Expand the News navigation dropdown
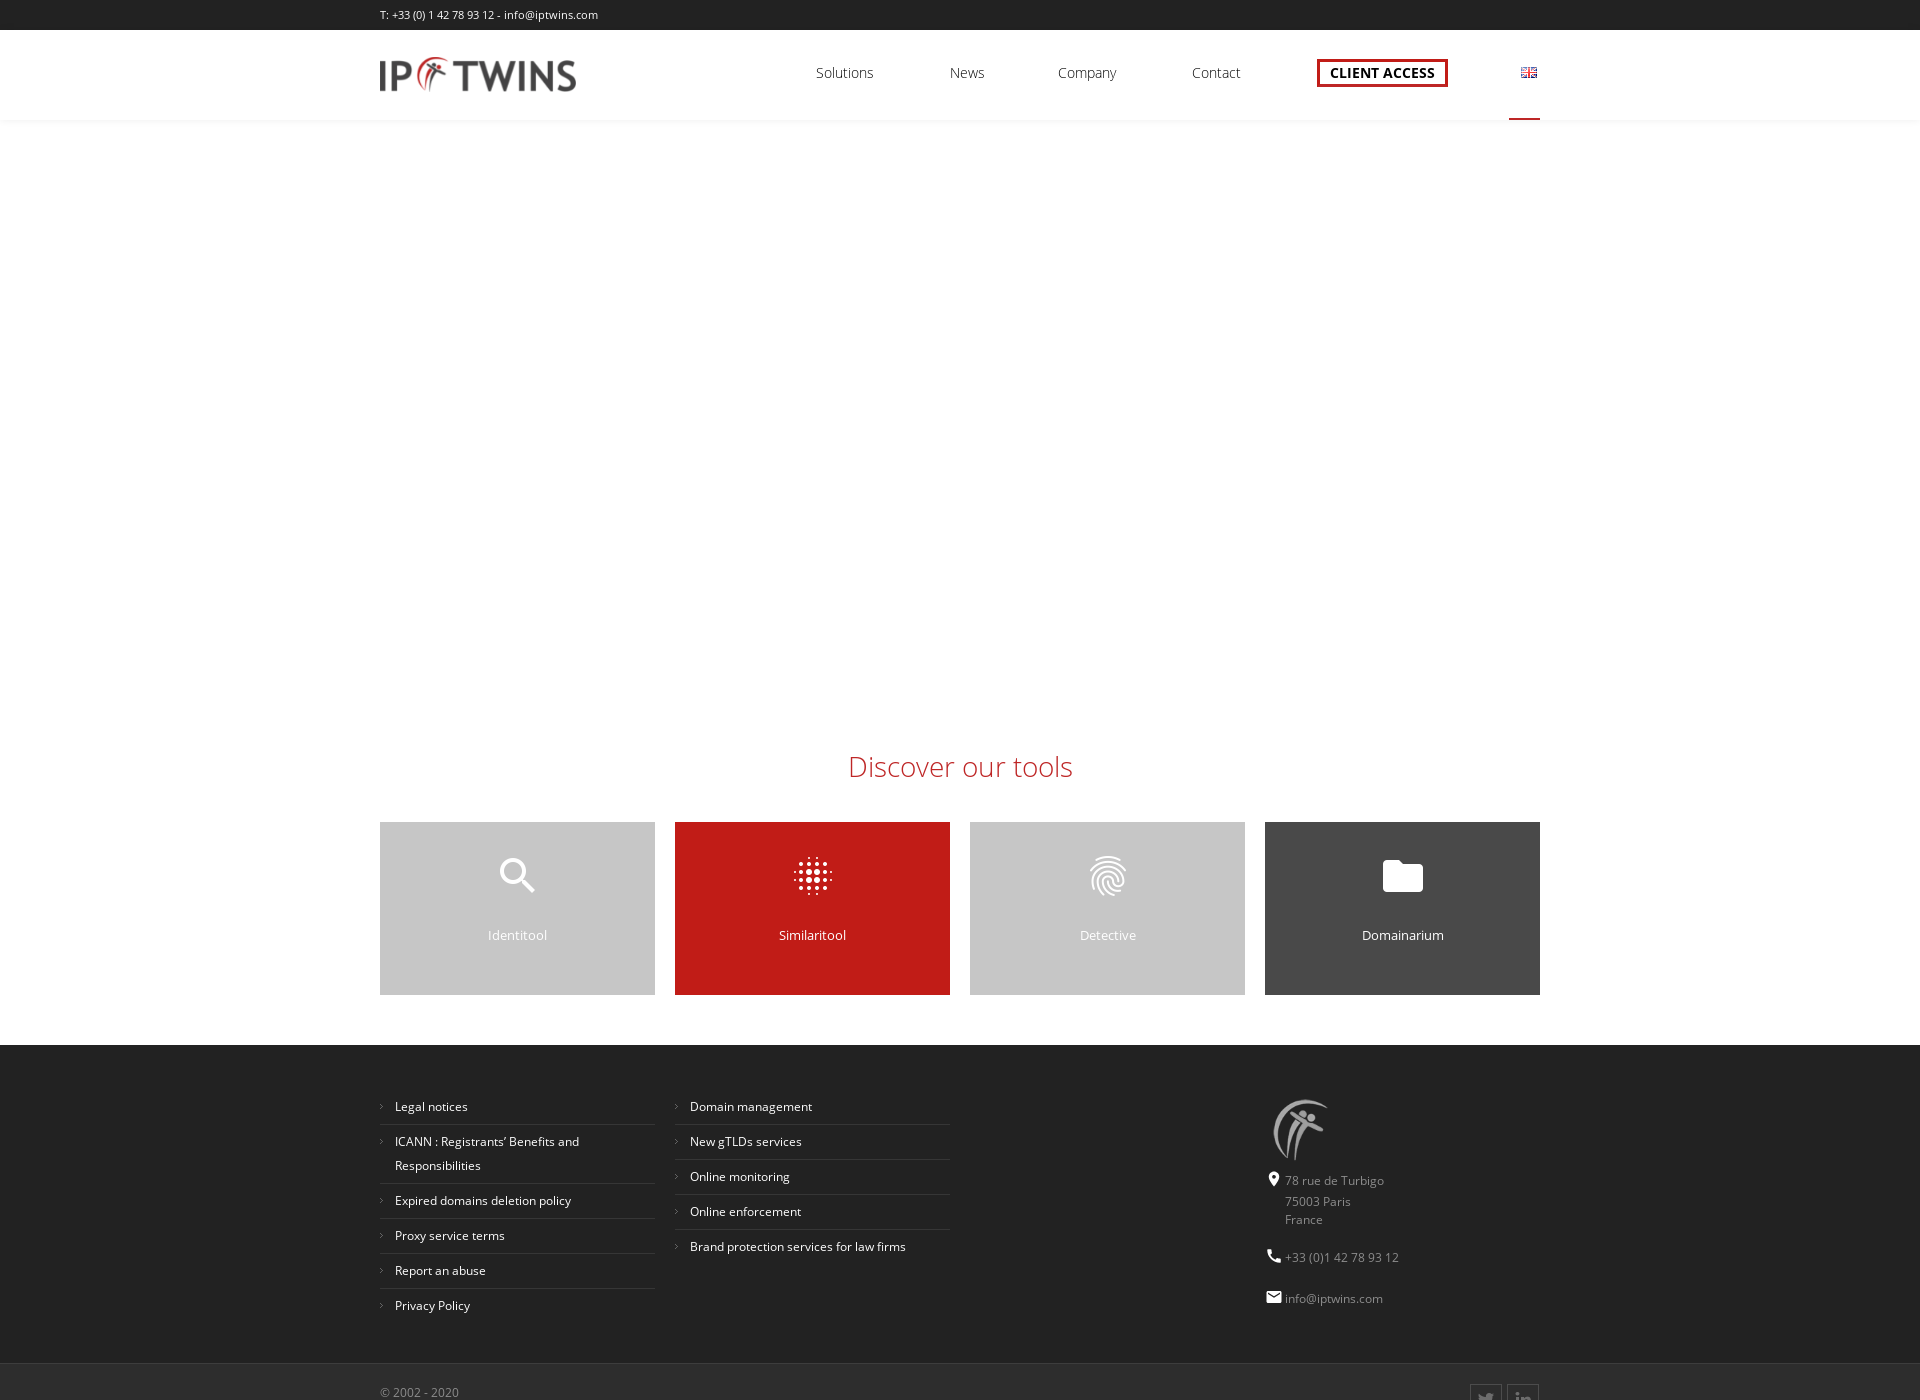The image size is (1920, 1400). pos(966,72)
